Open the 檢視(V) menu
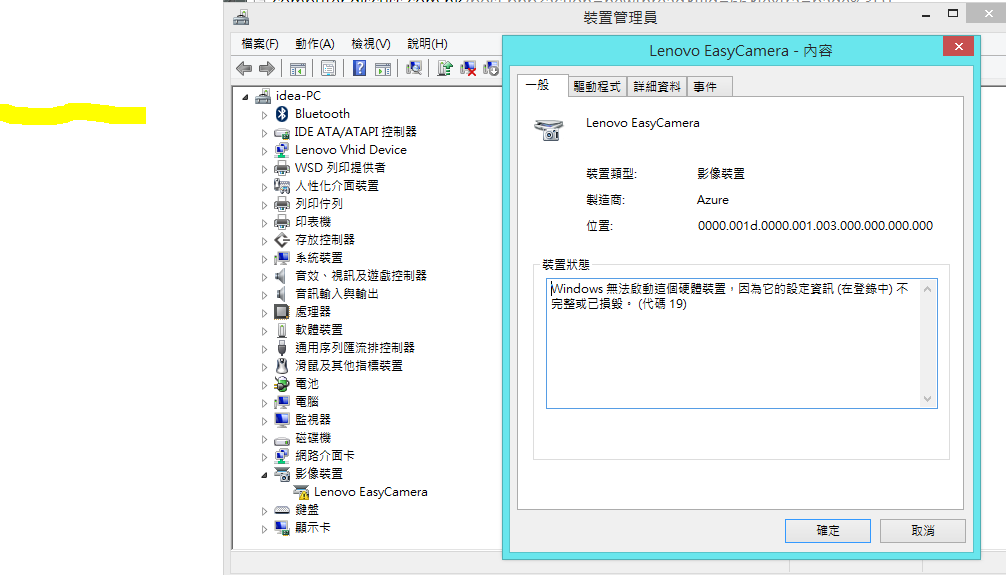 click(371, 44)
